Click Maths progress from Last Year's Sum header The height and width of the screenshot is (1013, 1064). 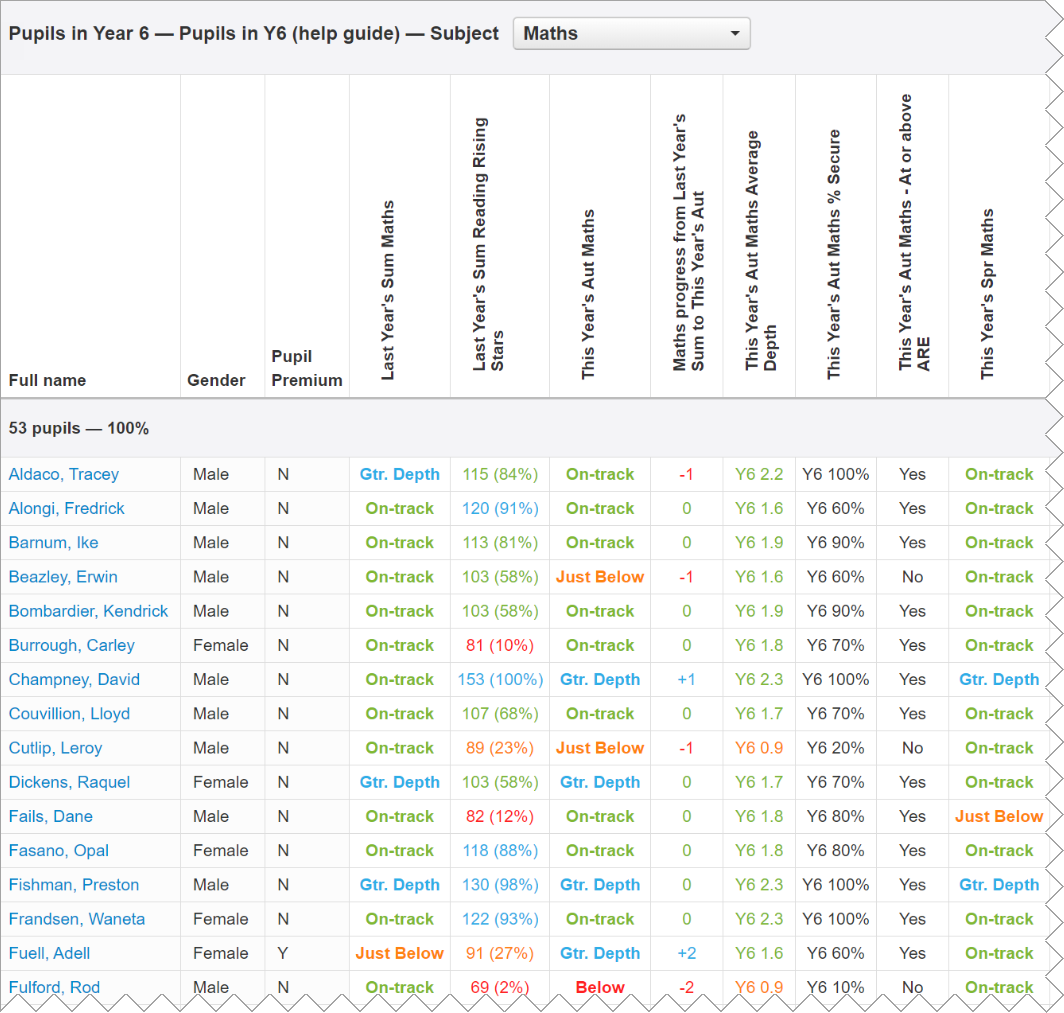coord(689,242)
